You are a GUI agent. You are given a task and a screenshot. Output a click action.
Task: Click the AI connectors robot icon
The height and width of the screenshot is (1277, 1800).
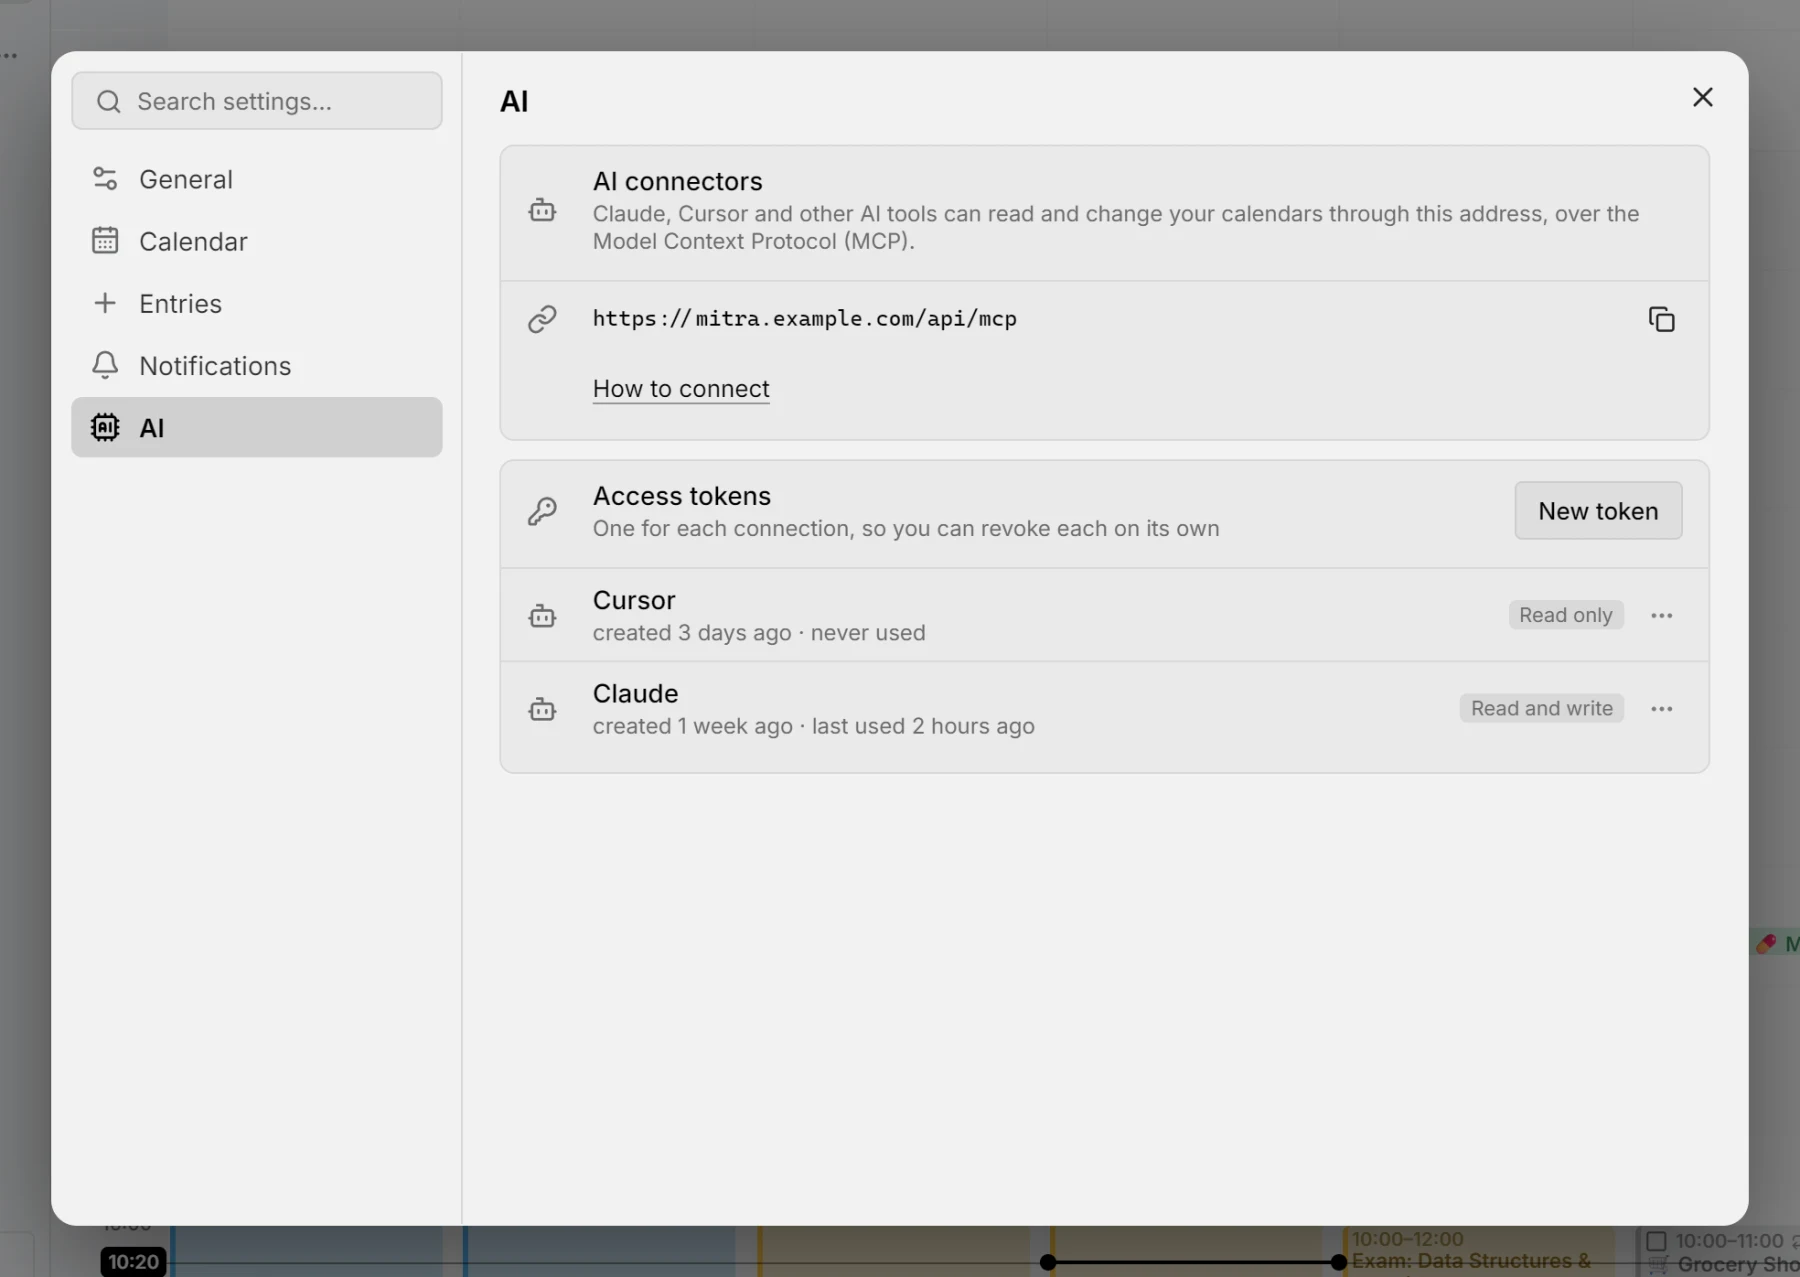pyautogui.click(x=542, y=210)
